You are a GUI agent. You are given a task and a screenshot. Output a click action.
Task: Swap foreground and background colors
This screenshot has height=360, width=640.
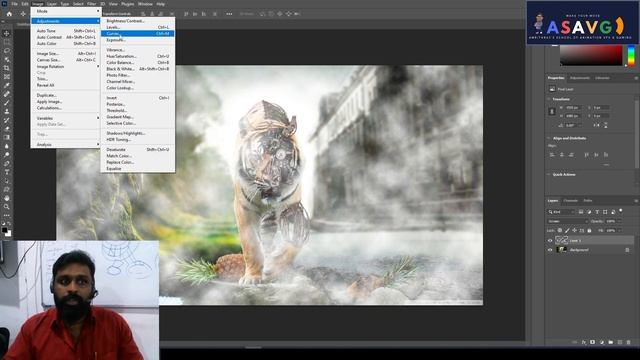click(9, 224)
